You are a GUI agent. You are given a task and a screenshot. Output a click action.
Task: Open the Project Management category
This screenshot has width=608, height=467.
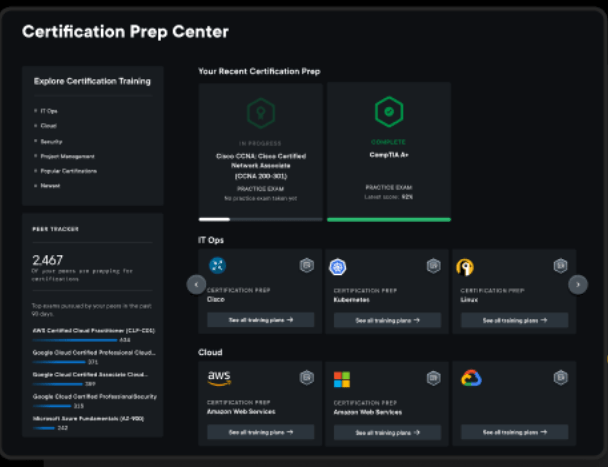point(67,156)
